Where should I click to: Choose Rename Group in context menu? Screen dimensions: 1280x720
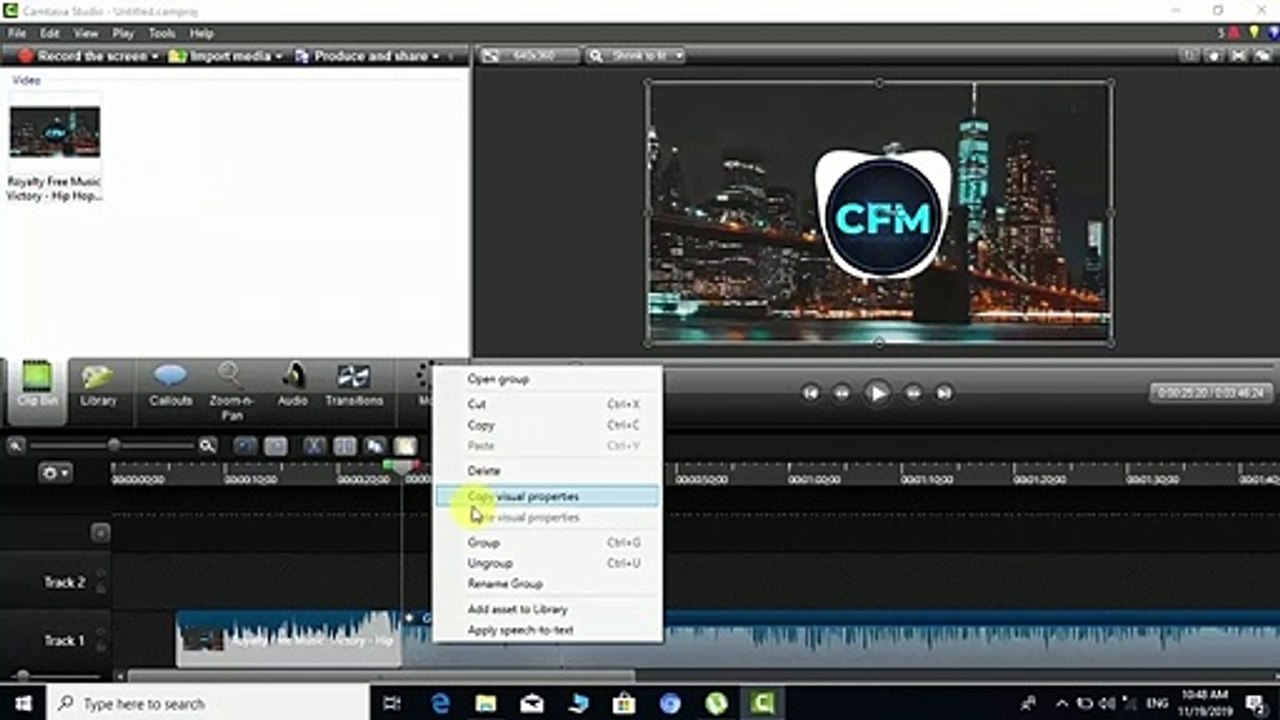point(547,583)
